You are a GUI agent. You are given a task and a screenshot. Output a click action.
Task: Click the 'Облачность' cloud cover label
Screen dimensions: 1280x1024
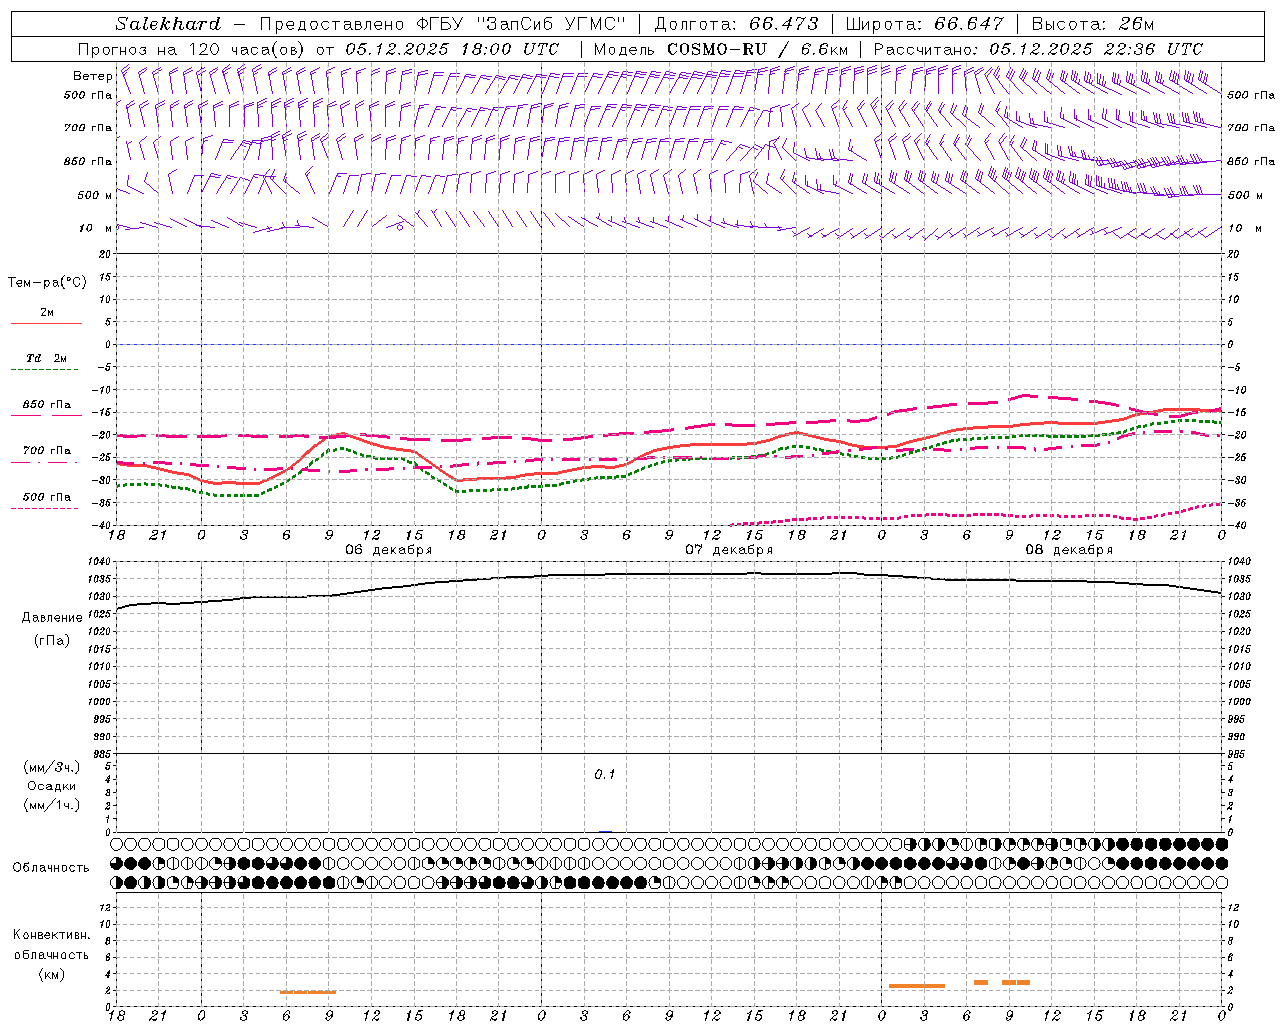51,868
